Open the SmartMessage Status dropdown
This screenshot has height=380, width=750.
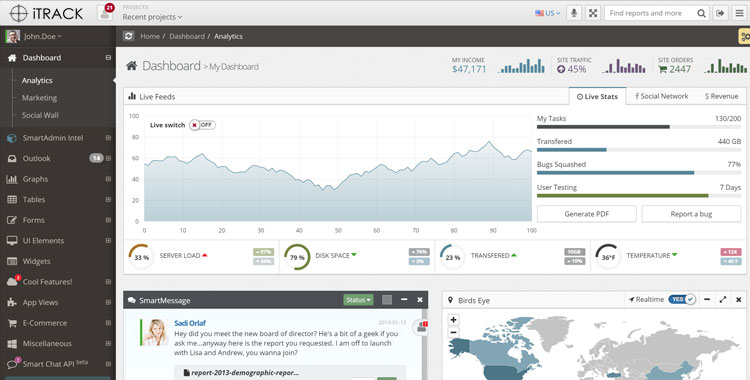[x=358, y=300]
